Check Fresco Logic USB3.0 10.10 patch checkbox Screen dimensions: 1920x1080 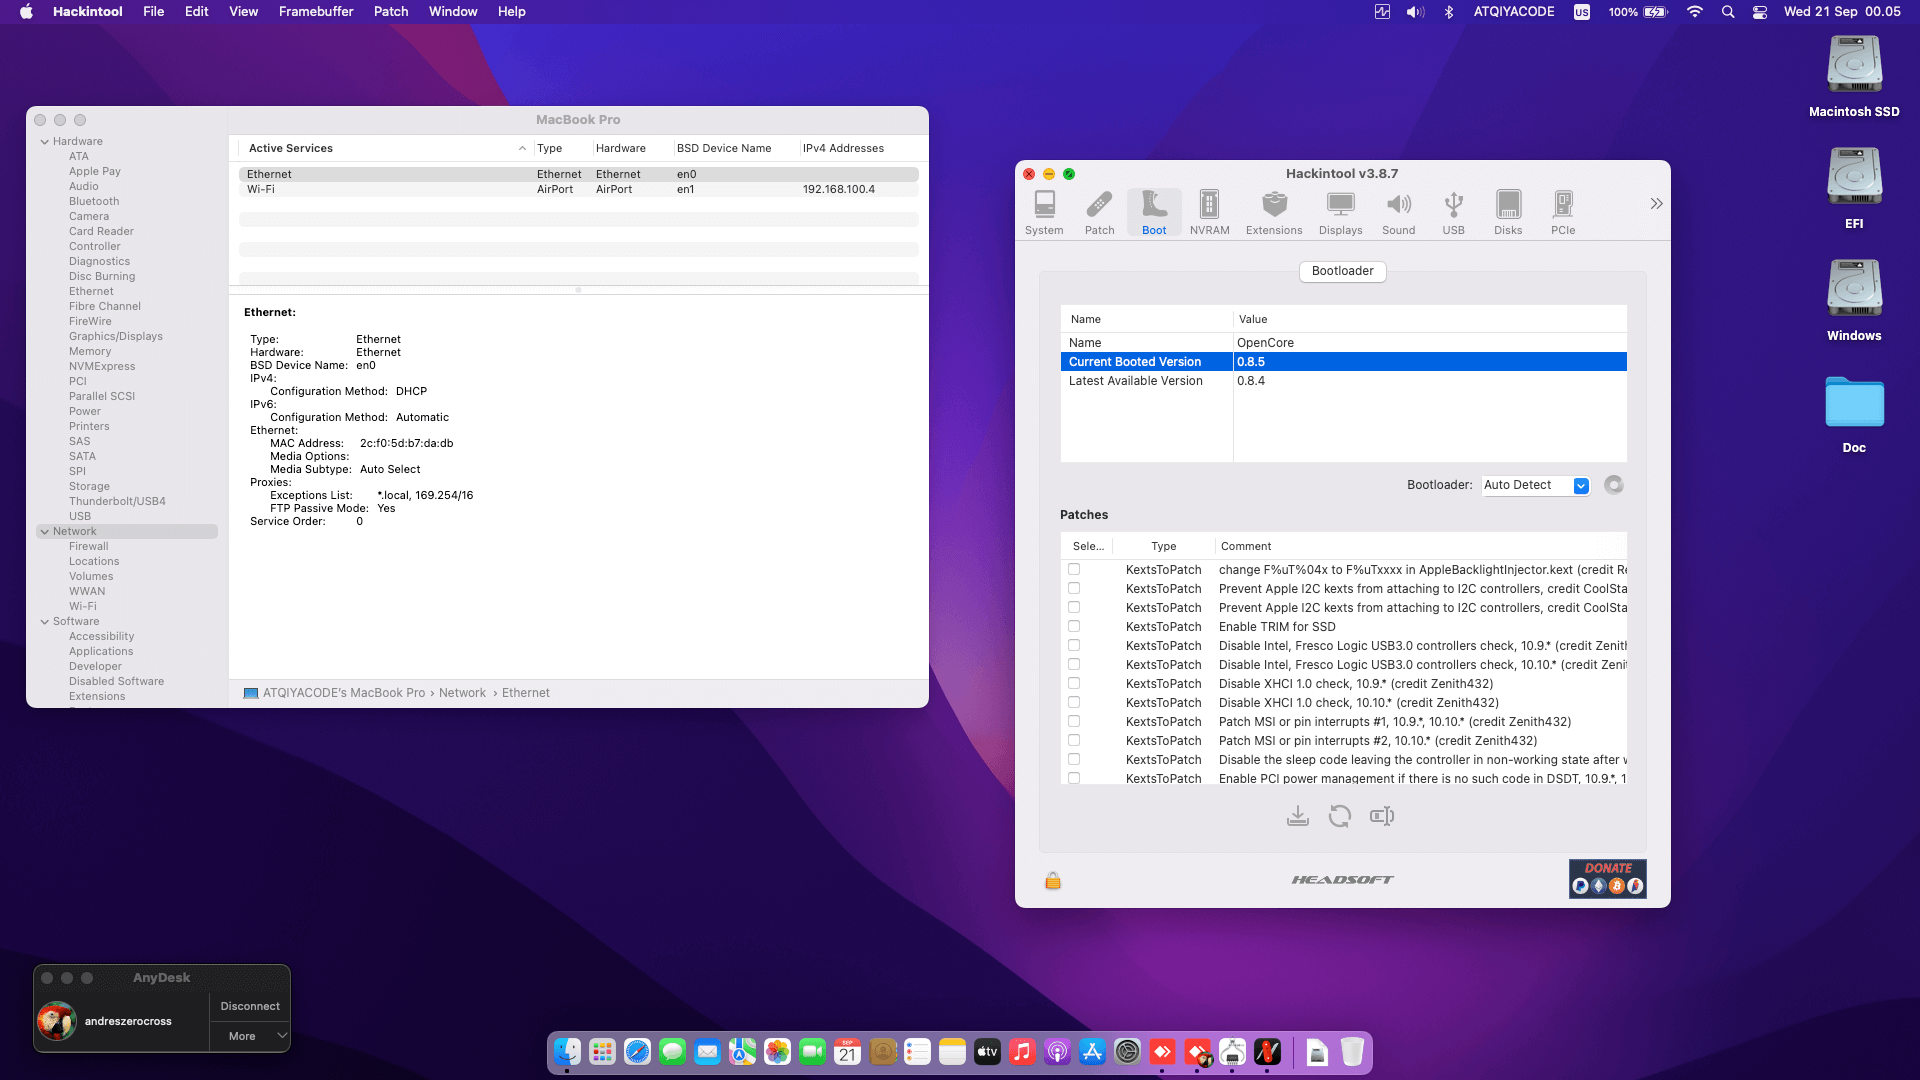point(1074,664)
